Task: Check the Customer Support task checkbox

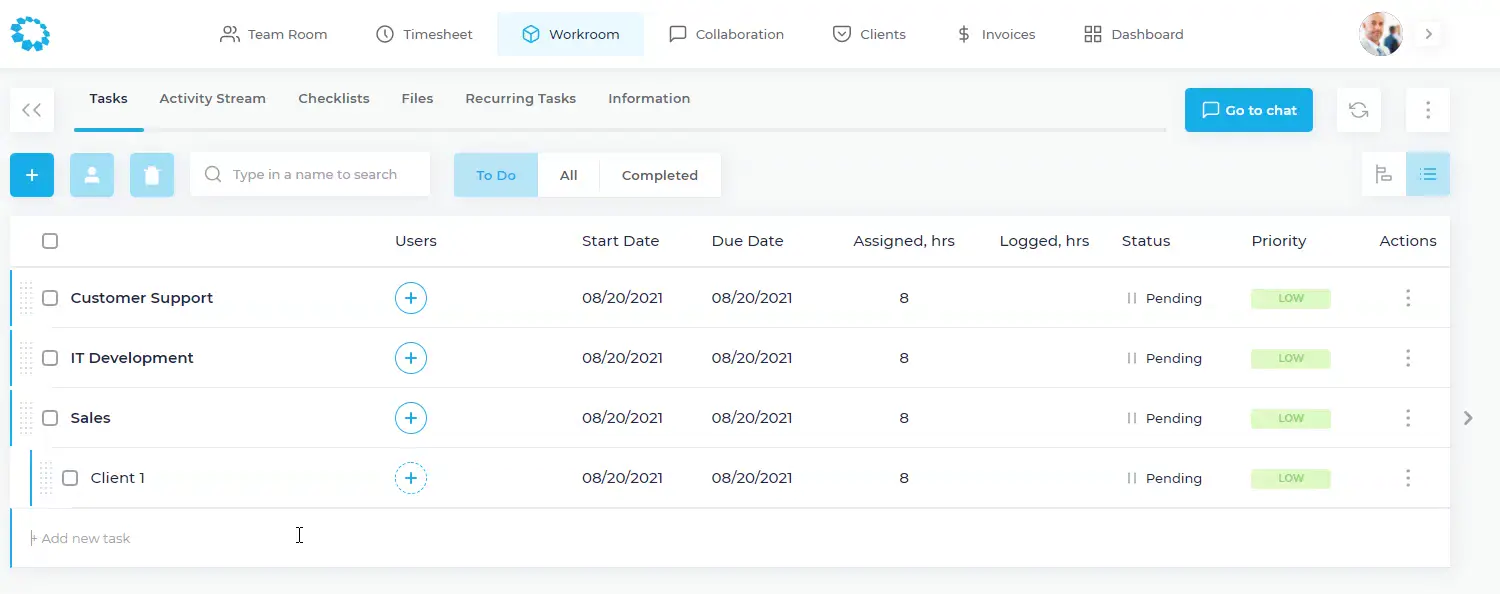Action: click(x=50, y=298)
